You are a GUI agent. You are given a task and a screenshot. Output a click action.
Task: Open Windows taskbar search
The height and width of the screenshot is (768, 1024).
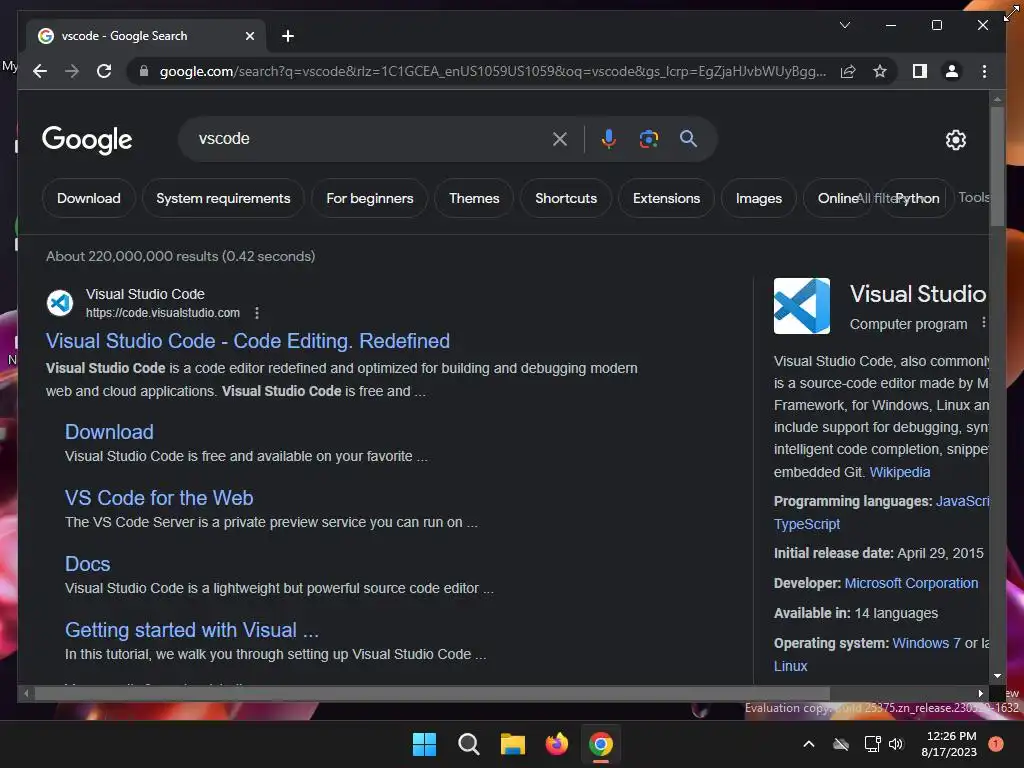pos(468,744)
